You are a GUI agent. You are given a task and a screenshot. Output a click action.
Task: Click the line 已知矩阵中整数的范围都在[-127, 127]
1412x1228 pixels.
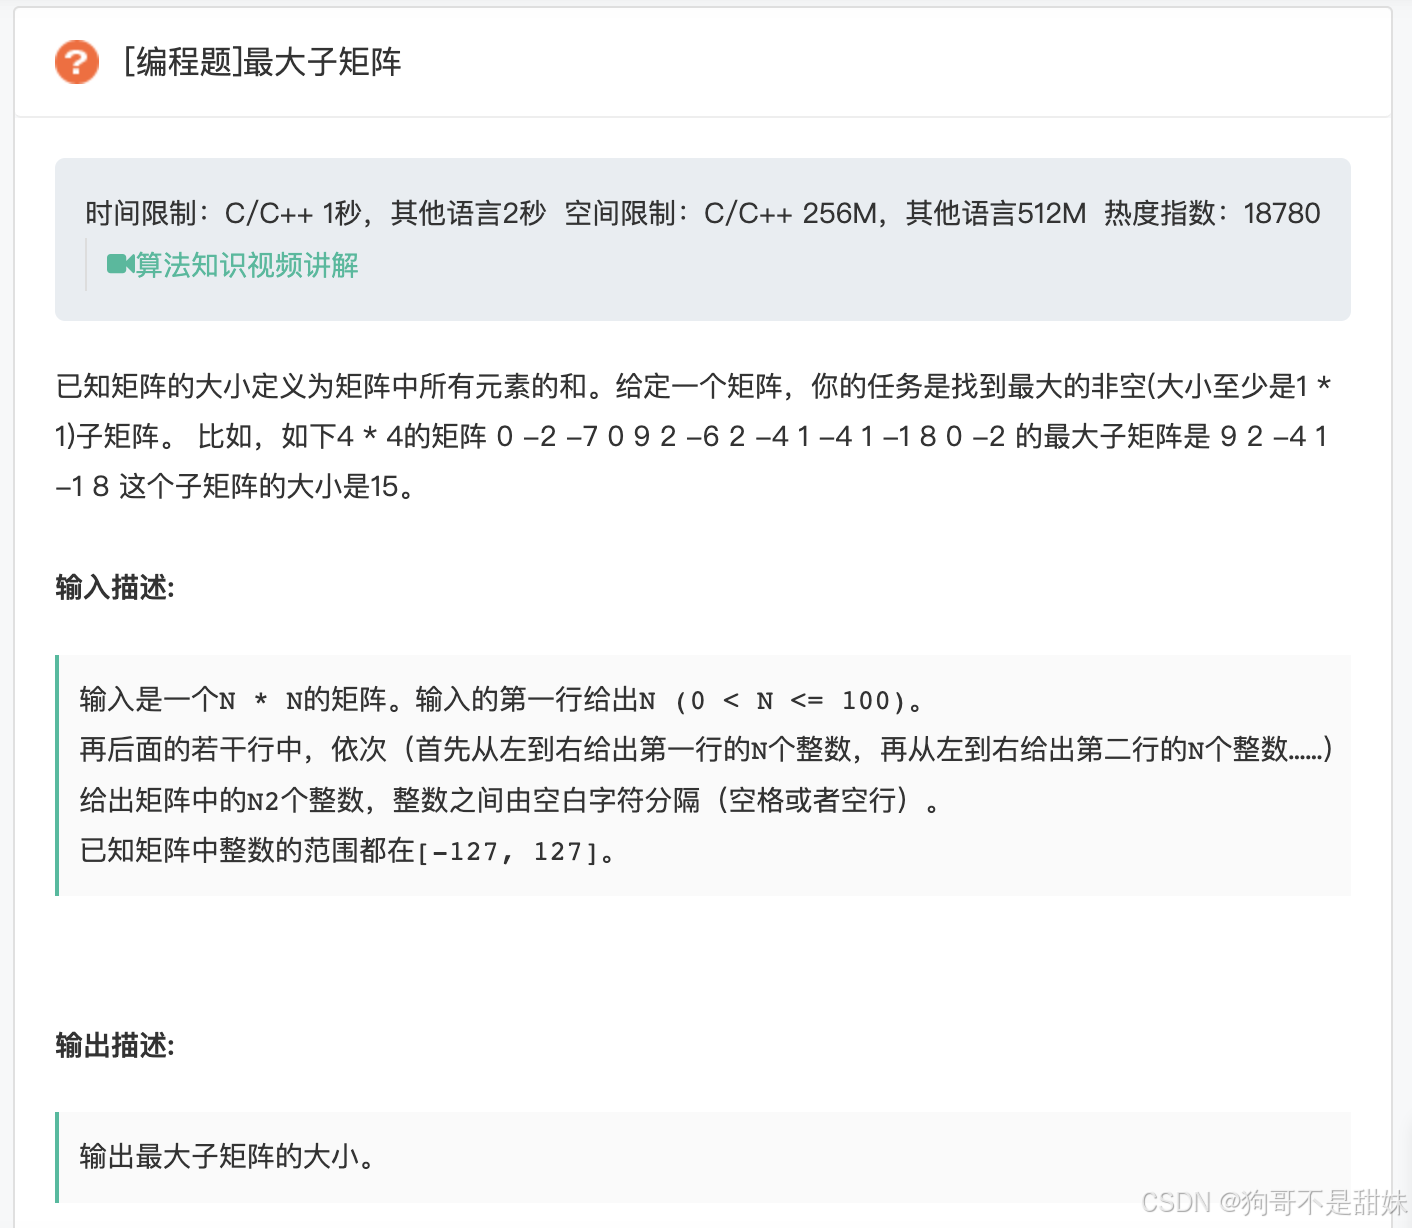tap(346, 851)
